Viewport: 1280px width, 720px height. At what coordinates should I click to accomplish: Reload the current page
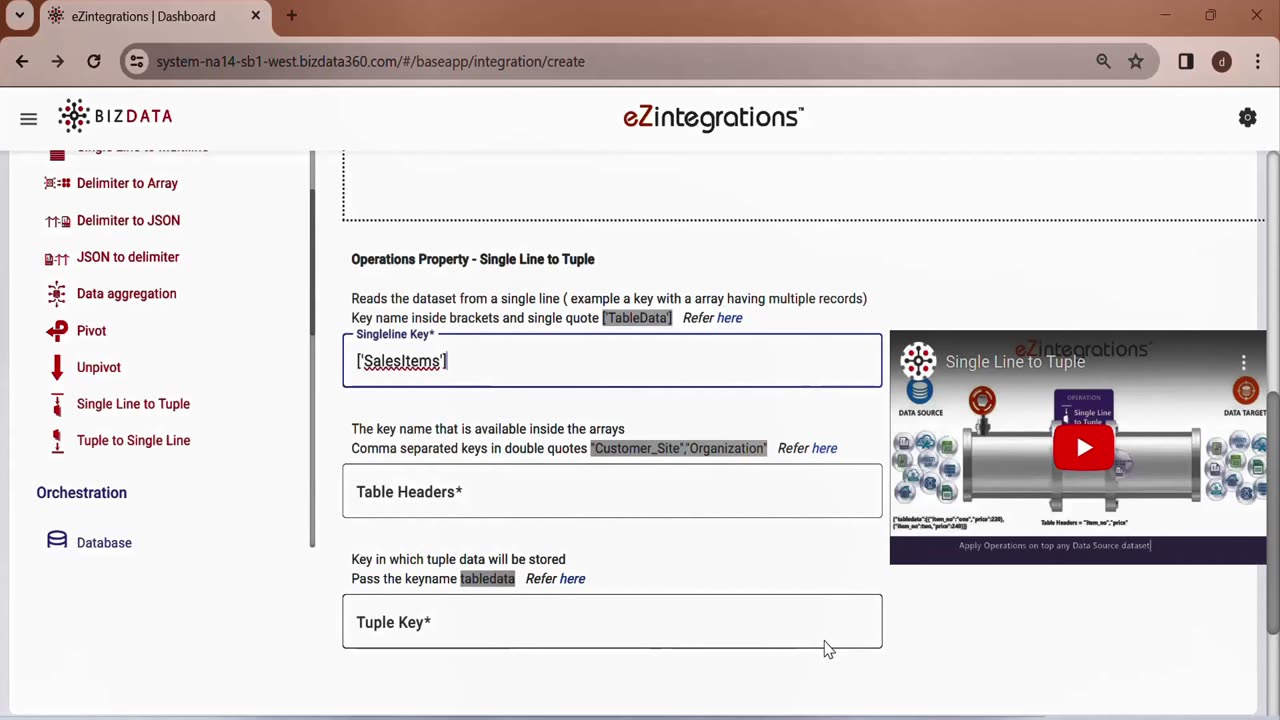click(93, 62)
